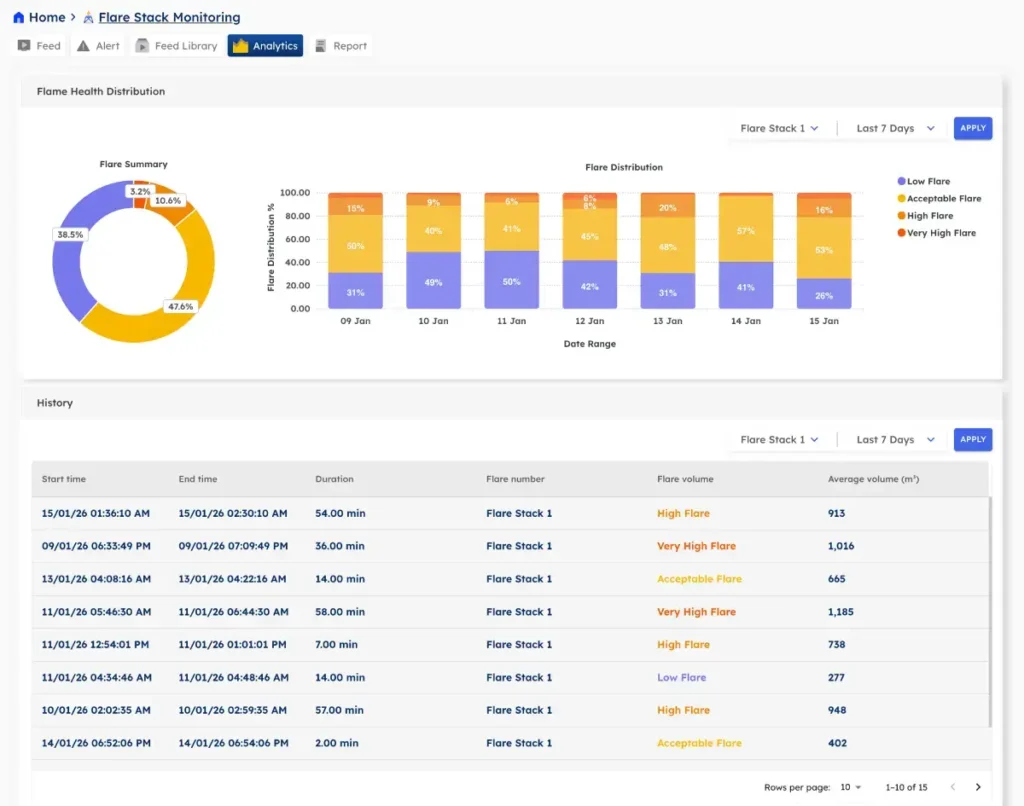Follow the Flare Stack Monitoring breadcrumb link
Image resolution: width=1024 pixels, height=806 pixels.
pyautogui.click(x=169, y=18)
